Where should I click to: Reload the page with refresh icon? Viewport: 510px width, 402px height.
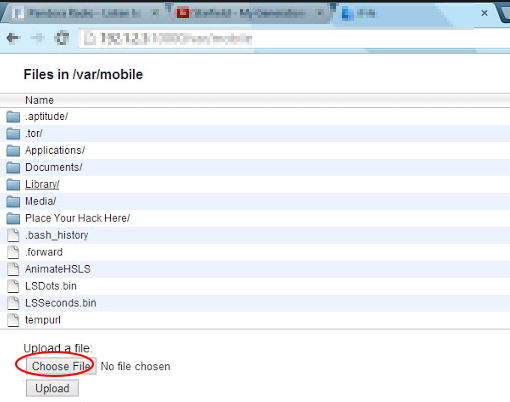tap(62, 38)
